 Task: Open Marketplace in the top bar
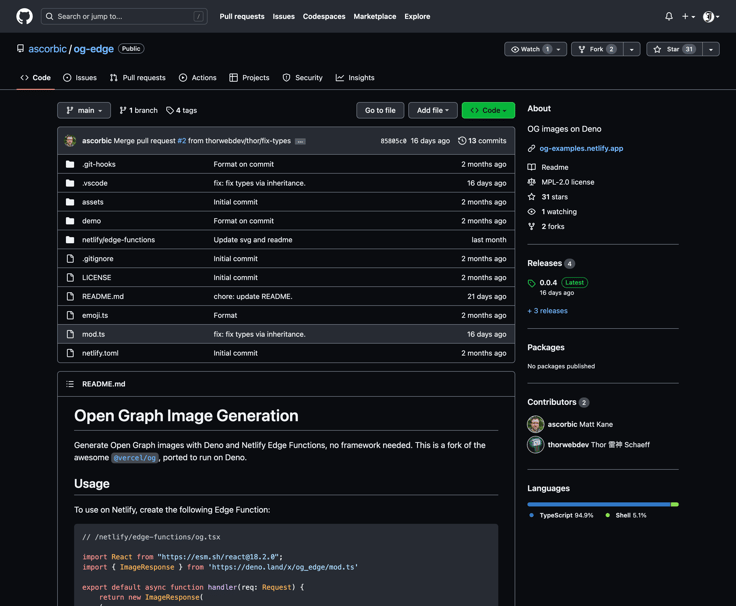click(x=375, y=16)
